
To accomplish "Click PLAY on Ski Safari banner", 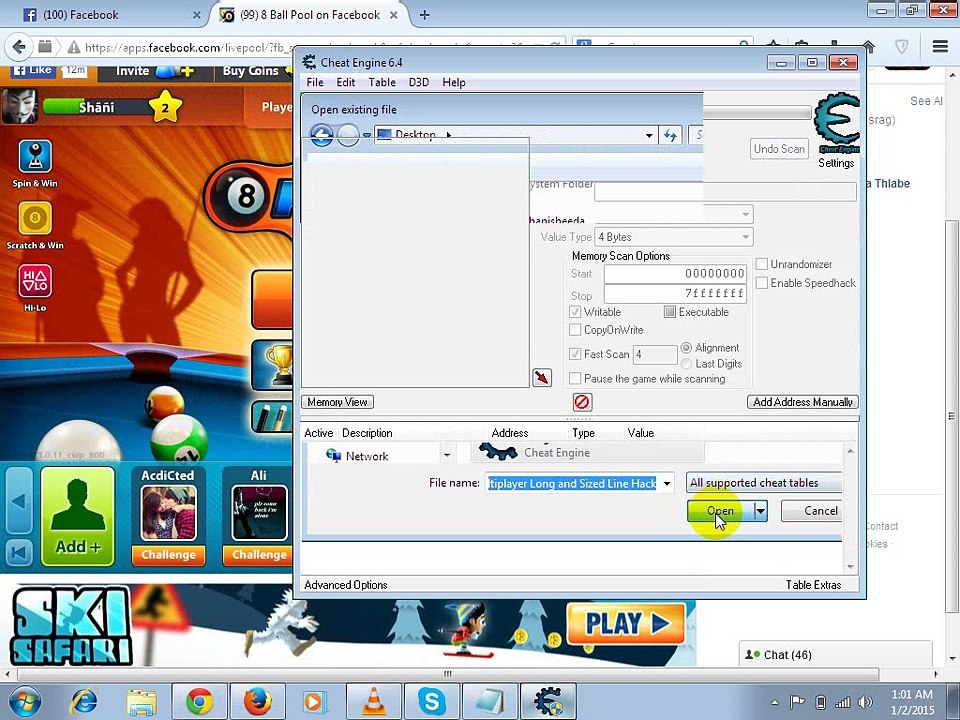I will pyautogui.click(x=626, y=623).
